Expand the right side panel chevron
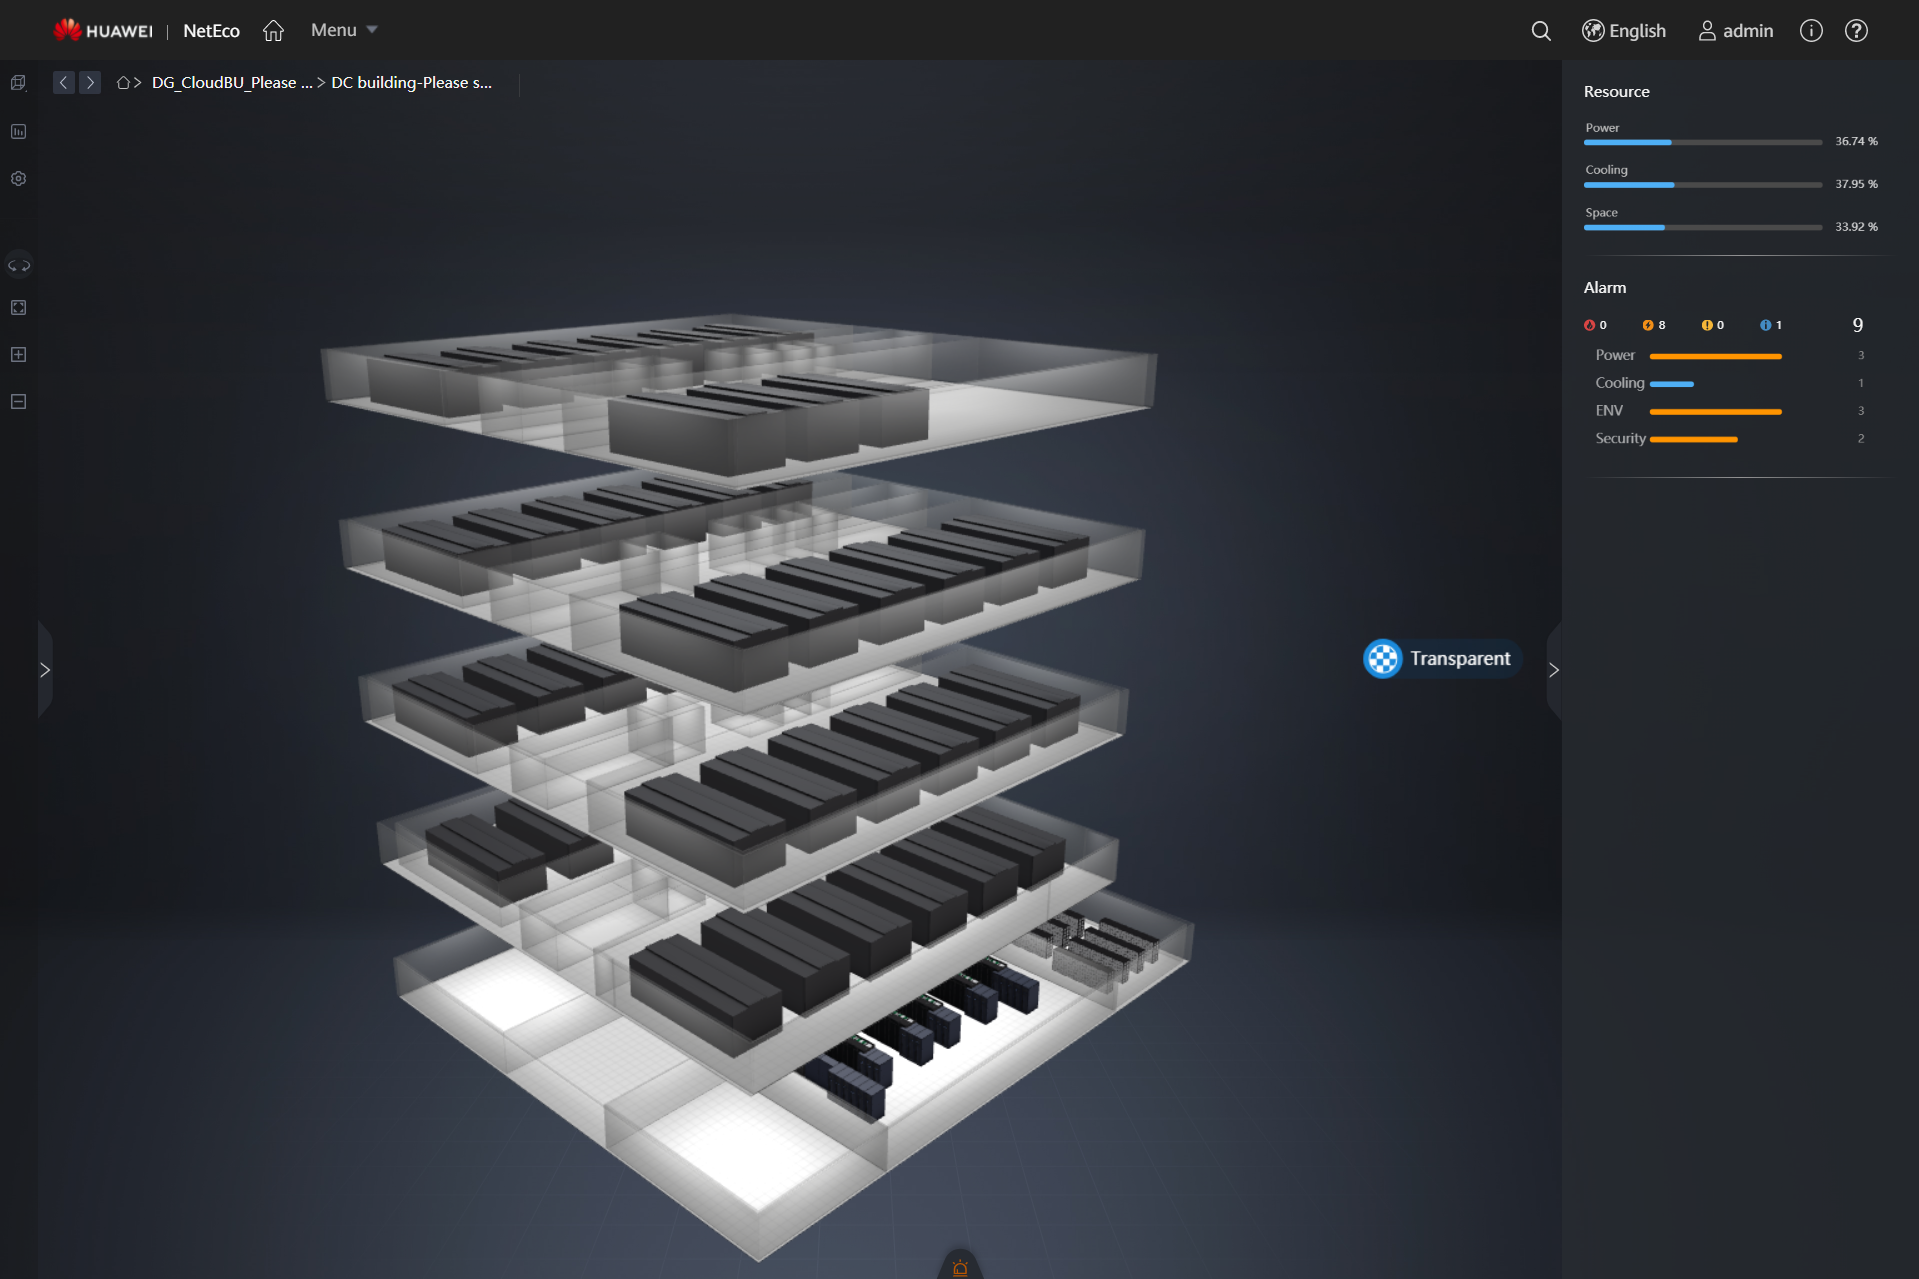1919x1279 pixels. pos(1553,669)
